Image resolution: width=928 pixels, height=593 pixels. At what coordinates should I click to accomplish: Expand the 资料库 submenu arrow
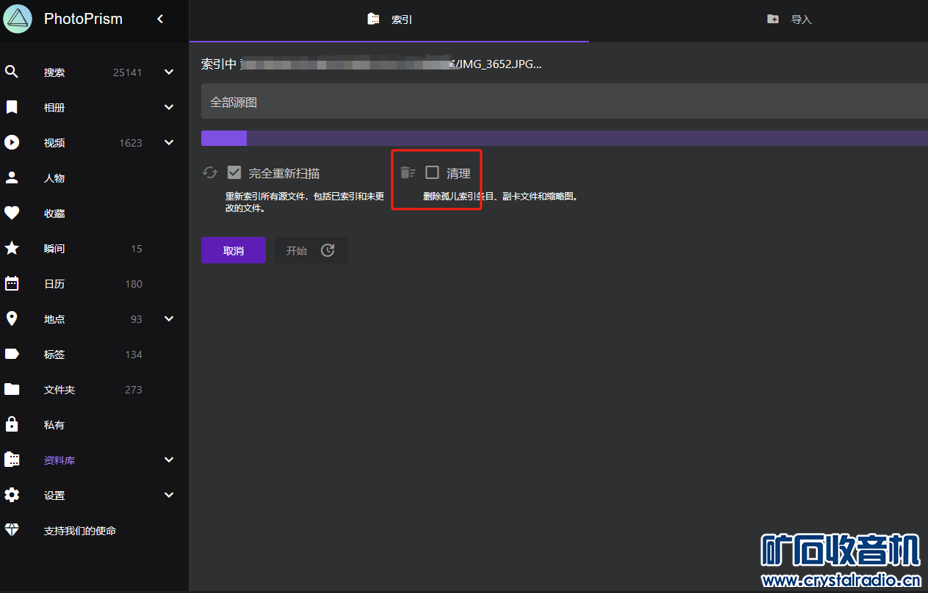tap(169, 460)
